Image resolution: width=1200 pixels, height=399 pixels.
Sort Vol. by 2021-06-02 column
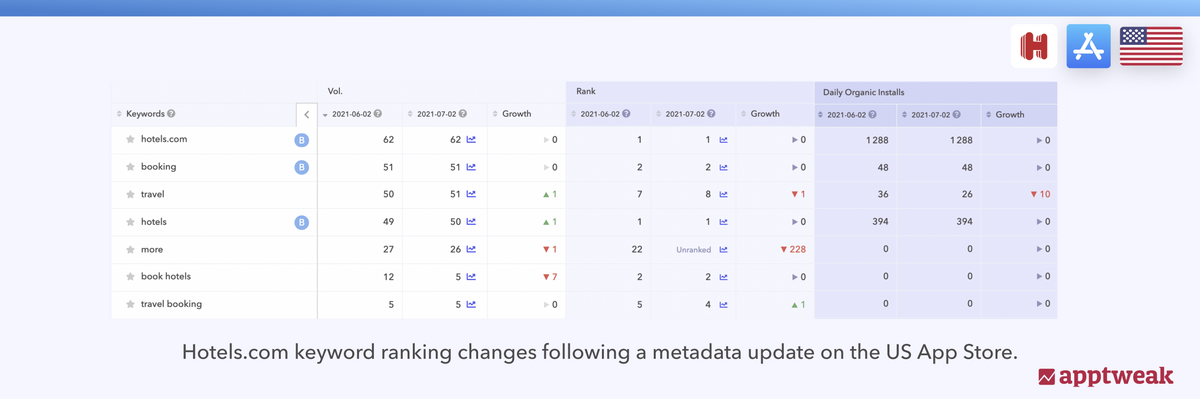click(324, 114)
